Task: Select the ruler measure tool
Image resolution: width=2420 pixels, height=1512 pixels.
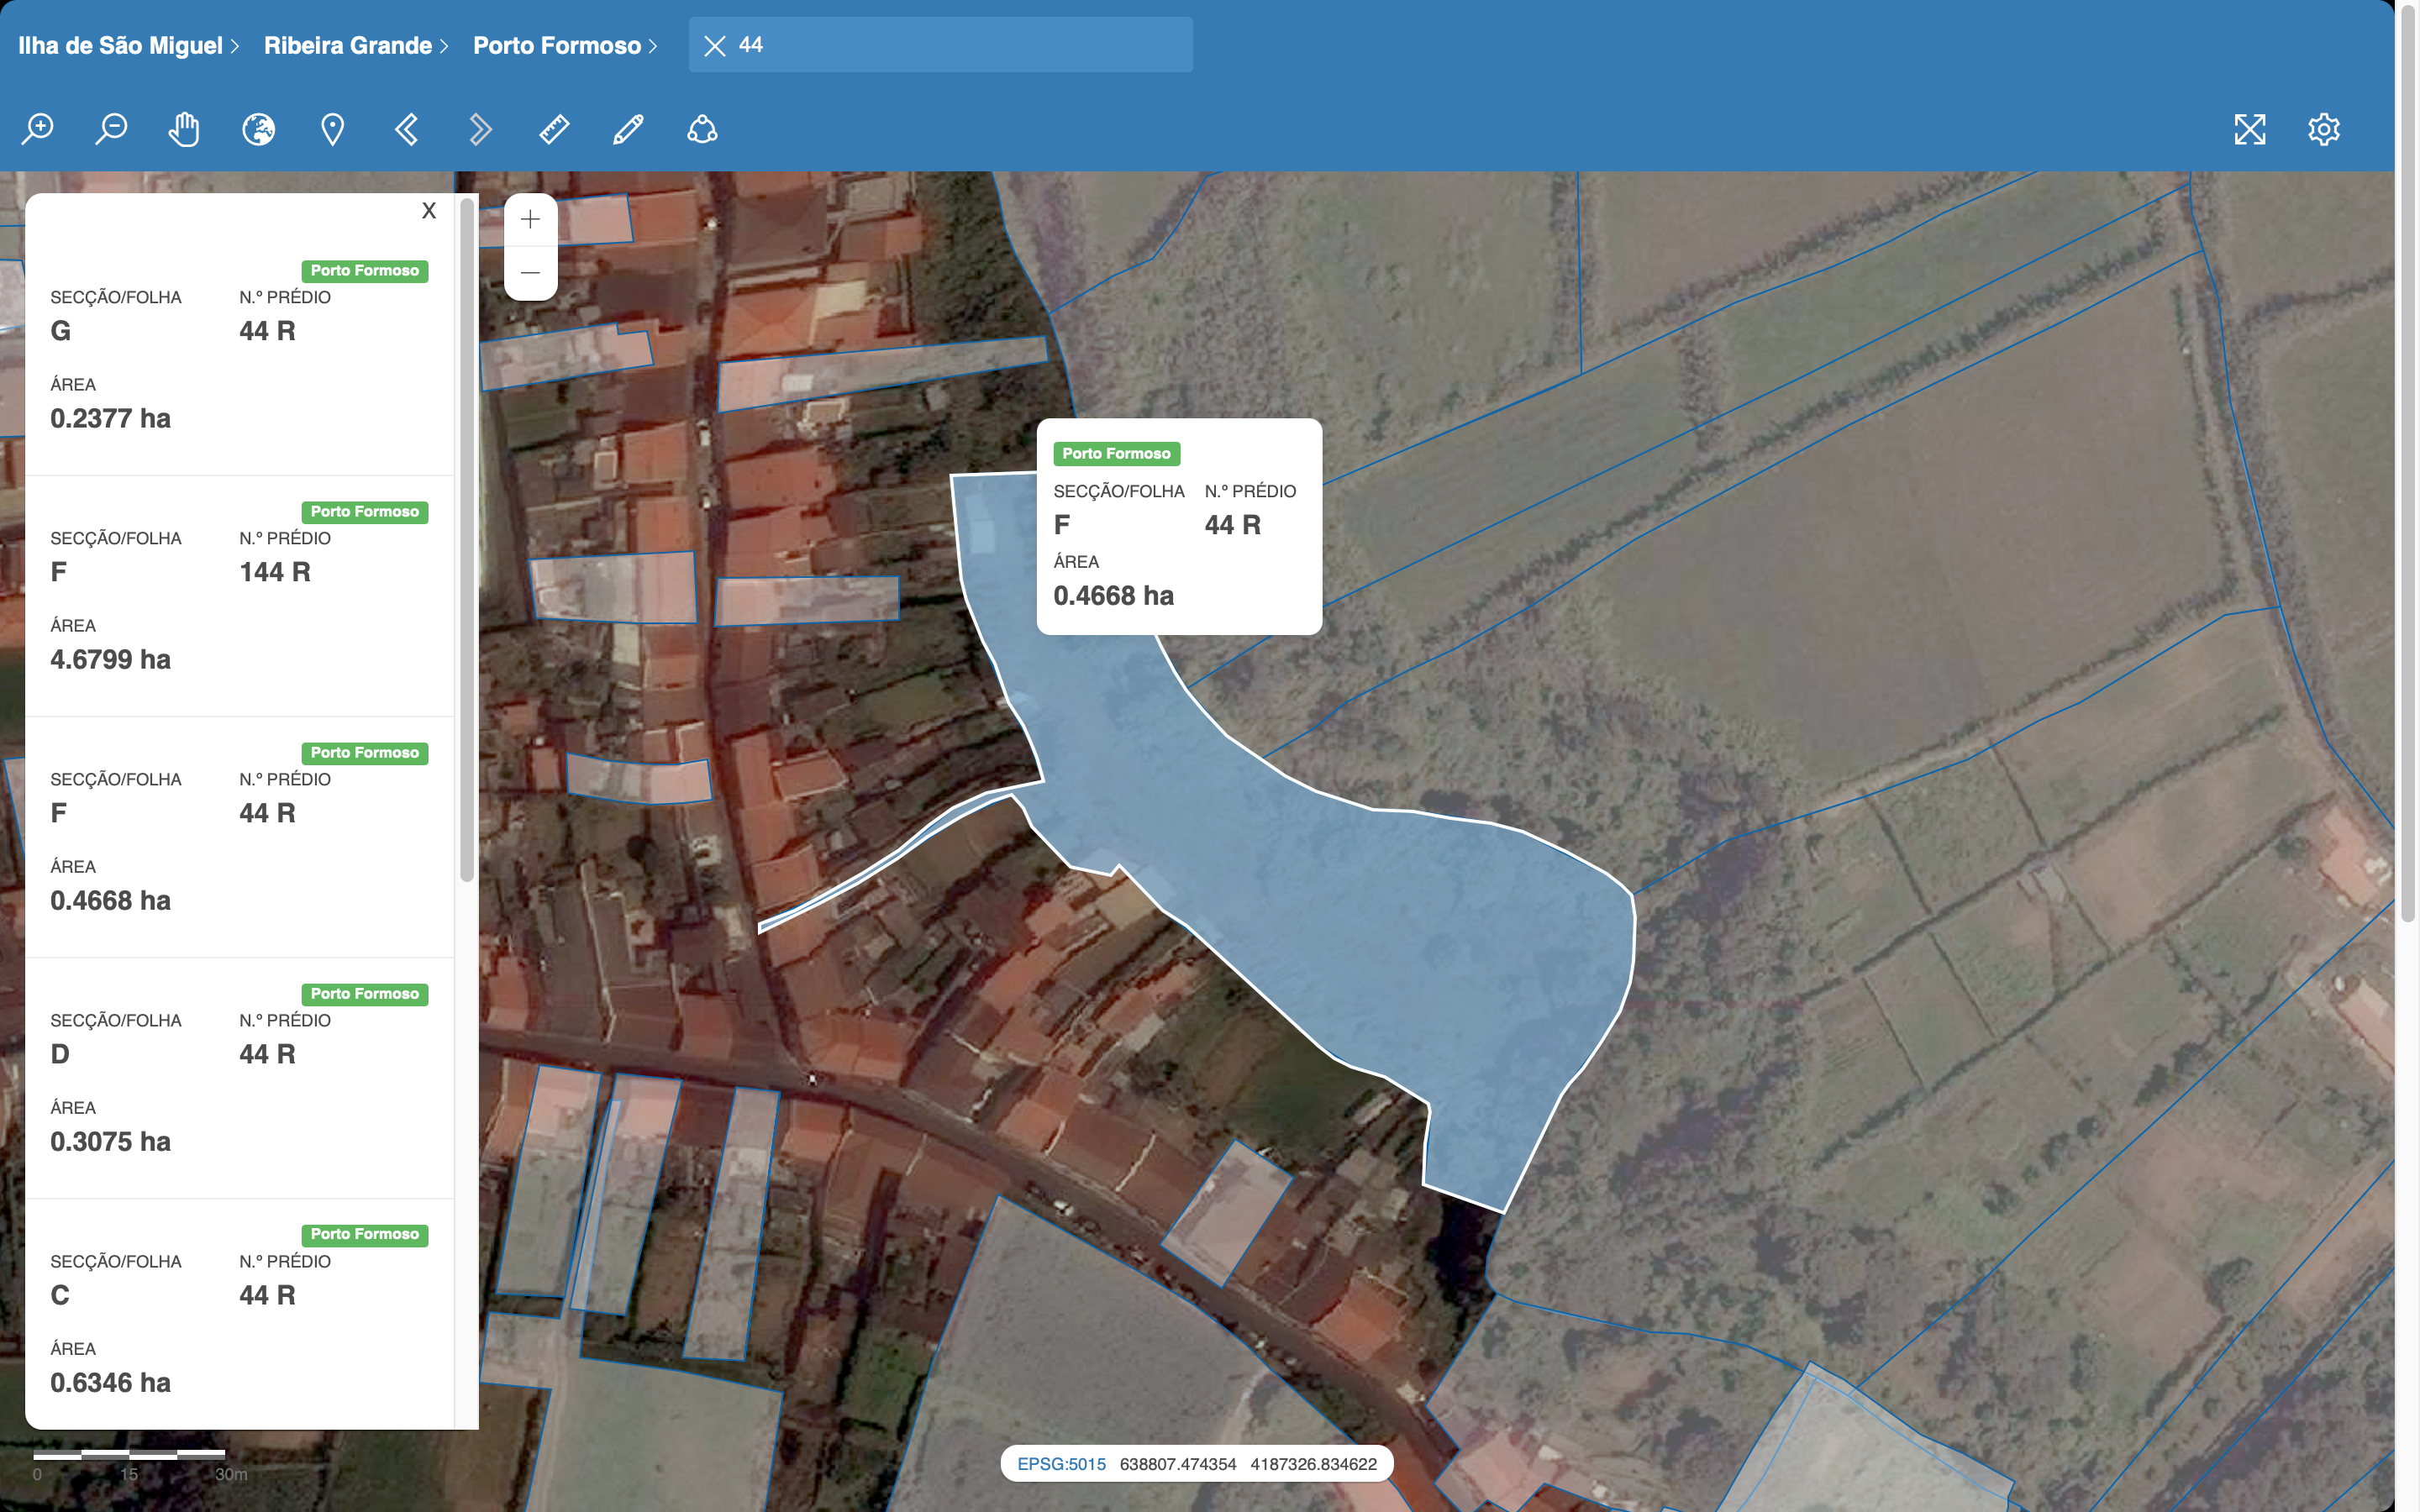Action: coord(554,129)
